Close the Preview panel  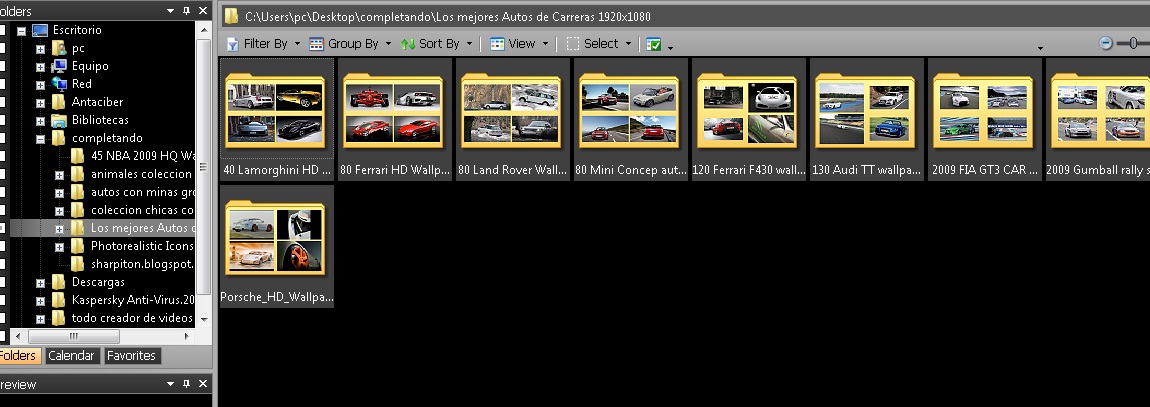click(x=203, y=384)
